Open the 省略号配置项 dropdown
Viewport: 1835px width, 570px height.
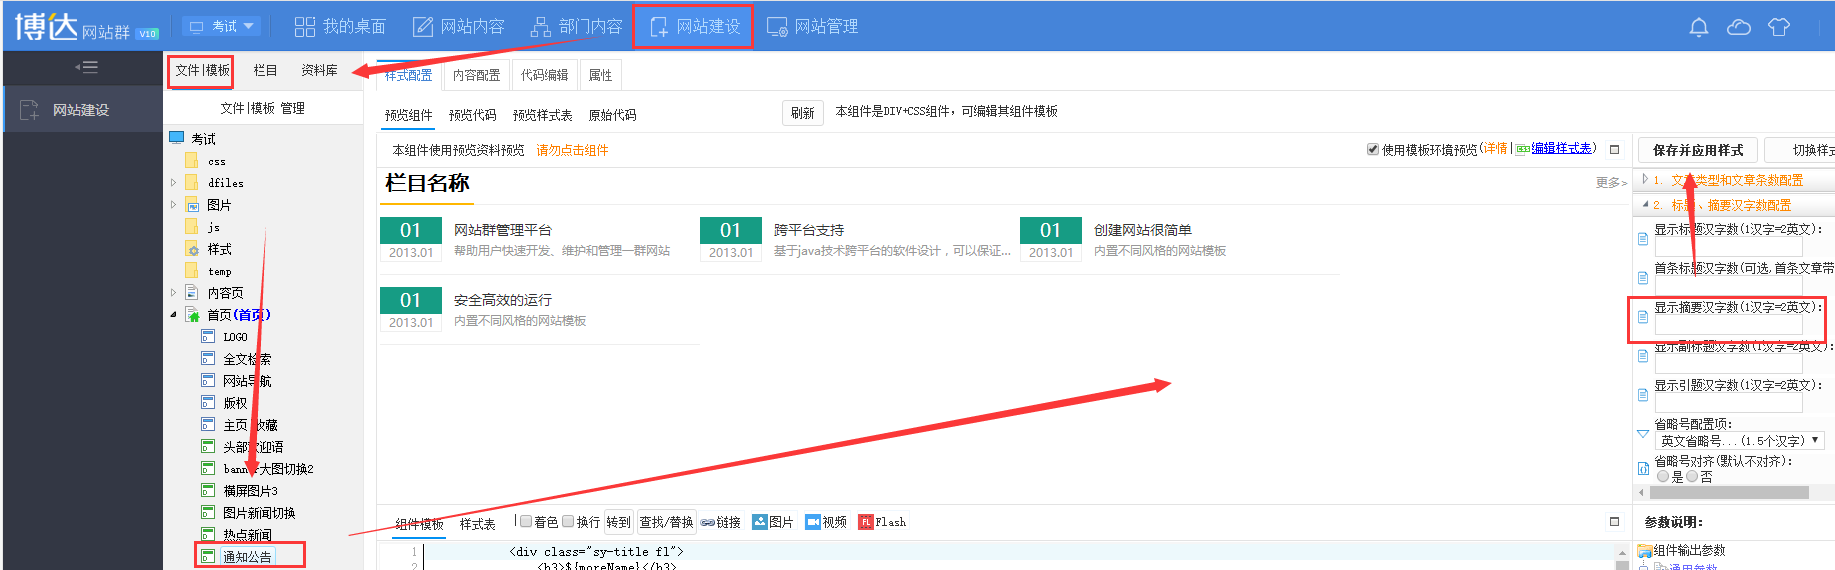click(x=1739, y=441)
